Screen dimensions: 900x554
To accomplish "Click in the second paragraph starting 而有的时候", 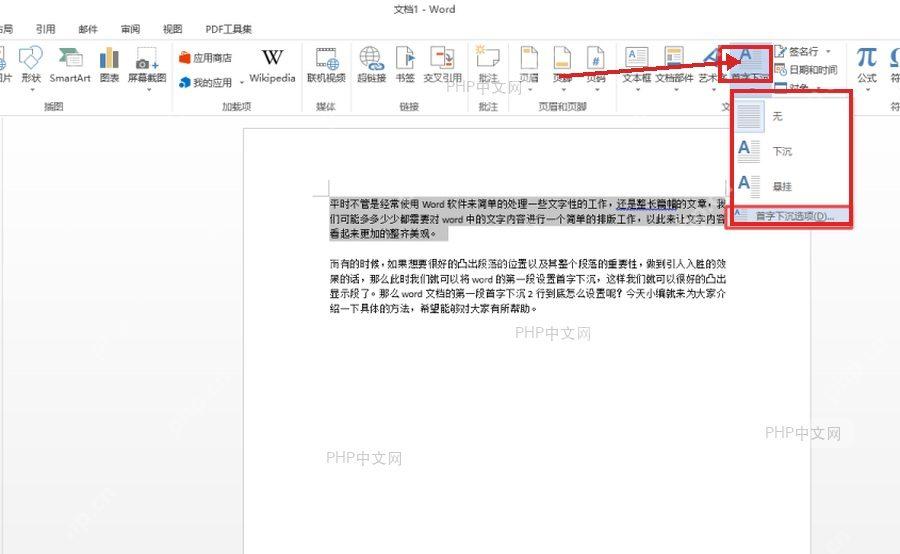I will pos(527,286).
